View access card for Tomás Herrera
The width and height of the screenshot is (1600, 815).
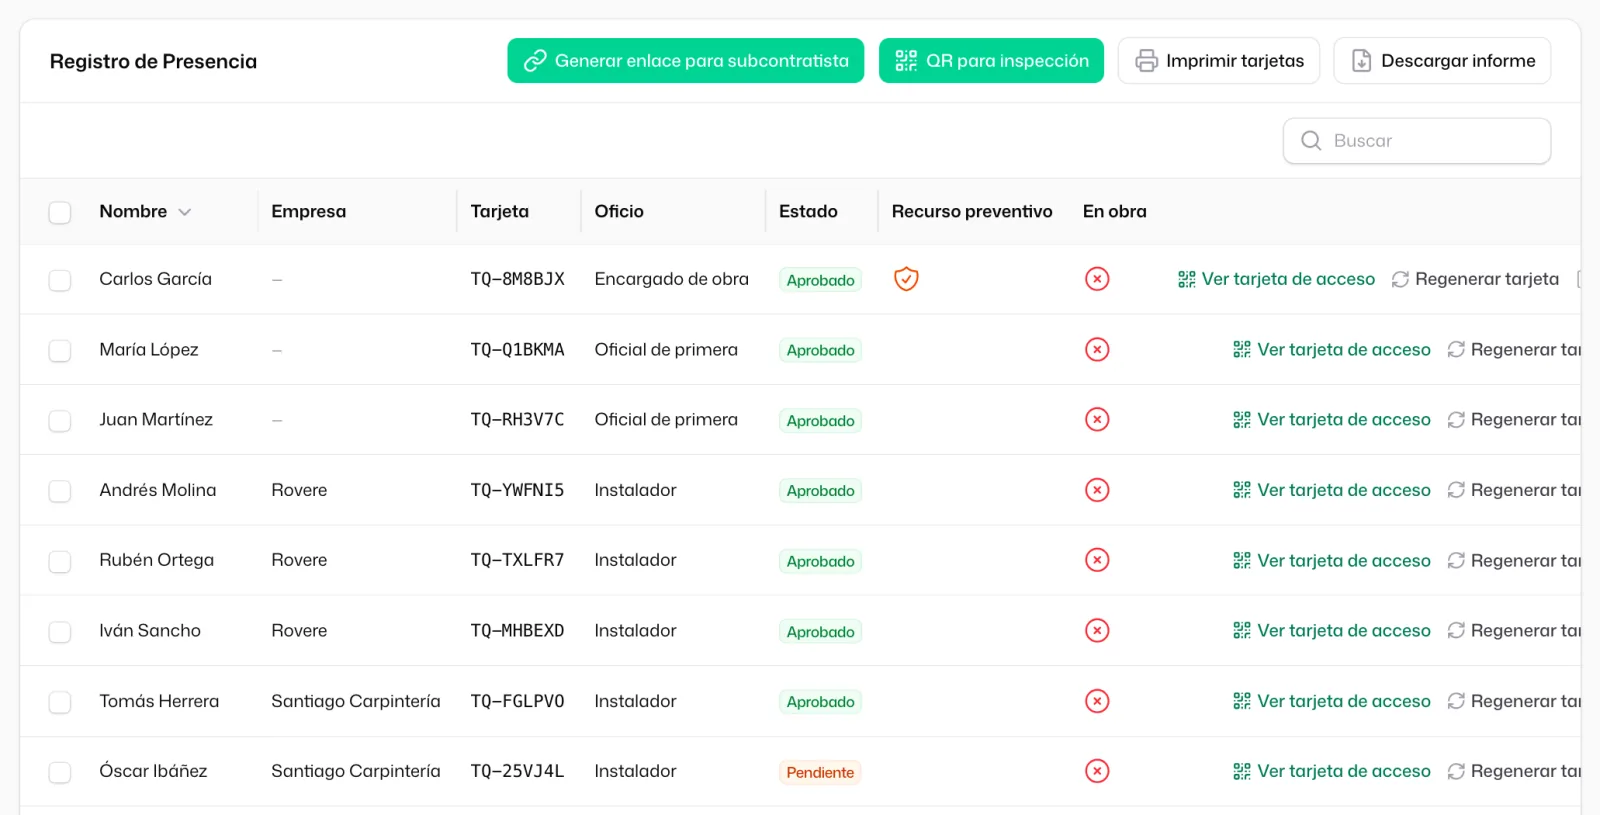point(1332,701)
